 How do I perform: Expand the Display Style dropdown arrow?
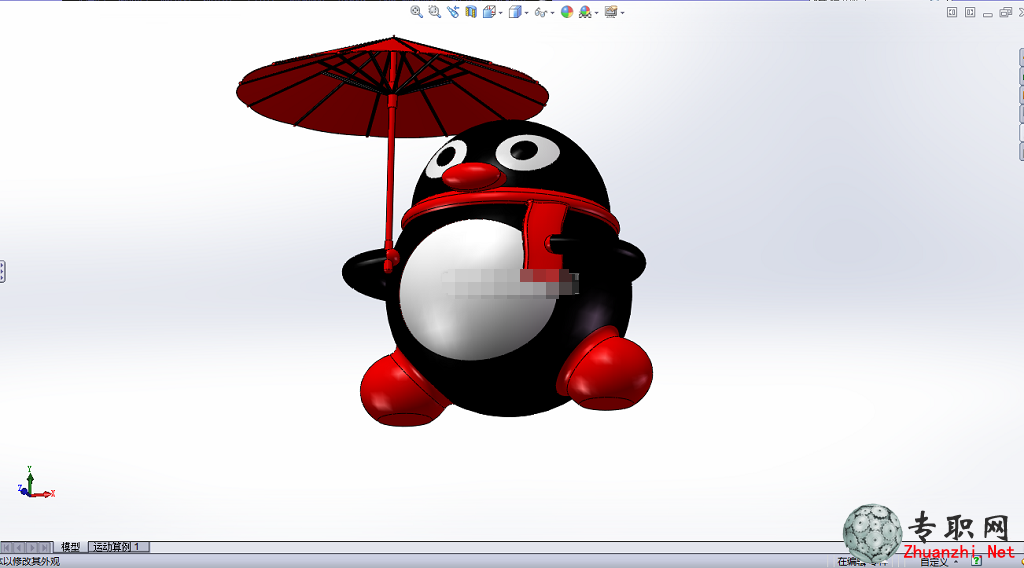(526, 13)
